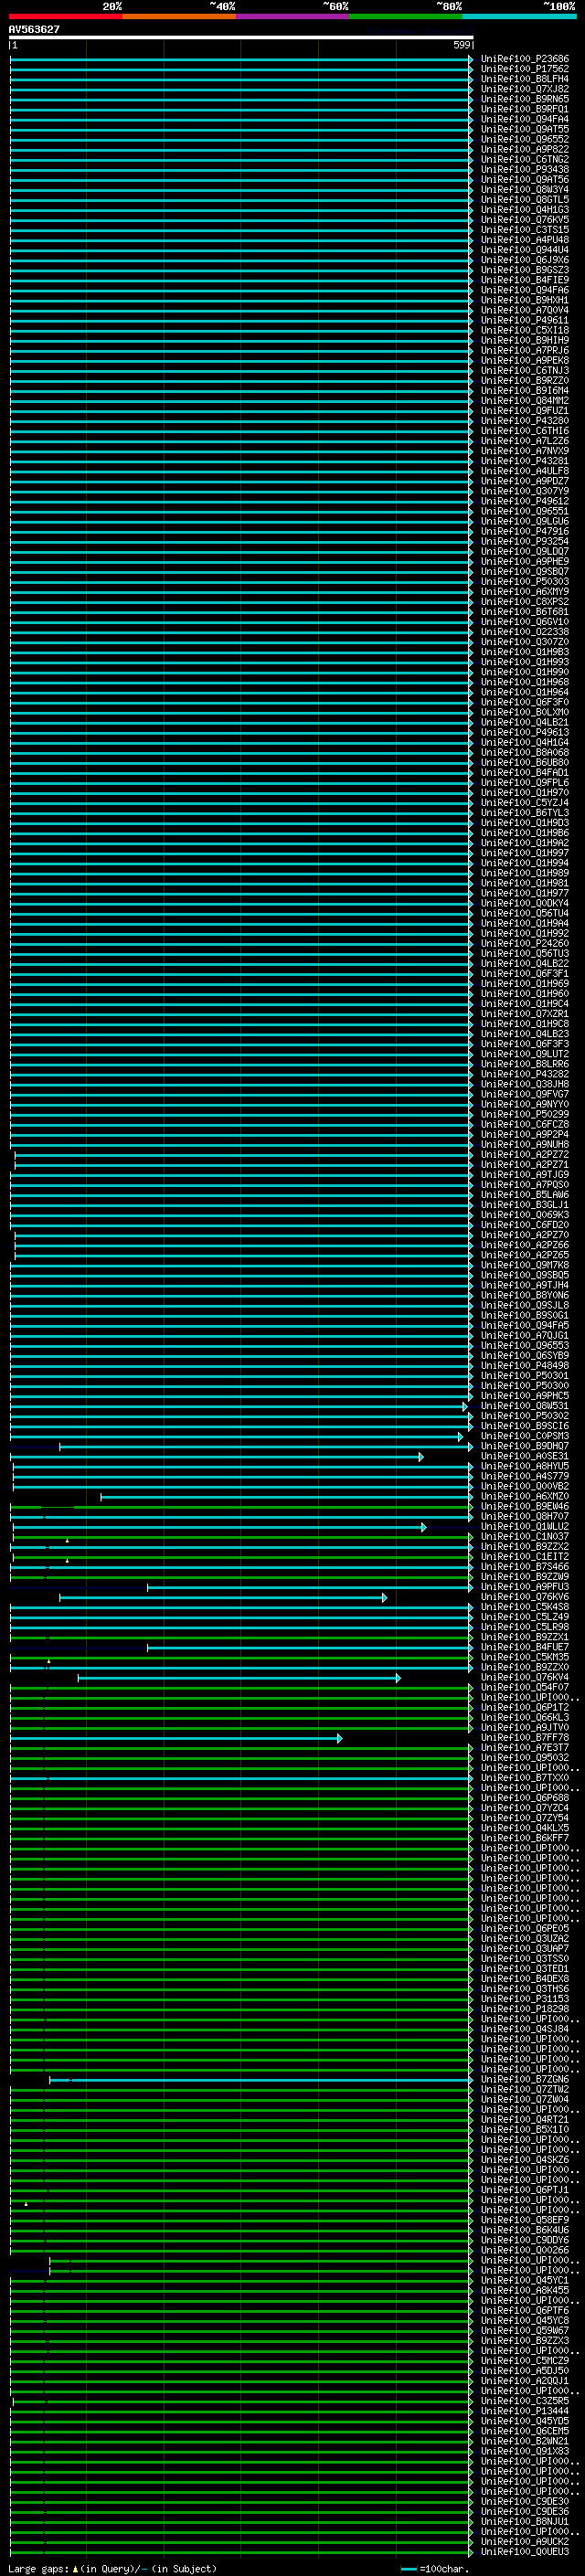Select hit label UniRef100_P43282
This screenshot has height=2576, width=585.
pos(524,1074)
